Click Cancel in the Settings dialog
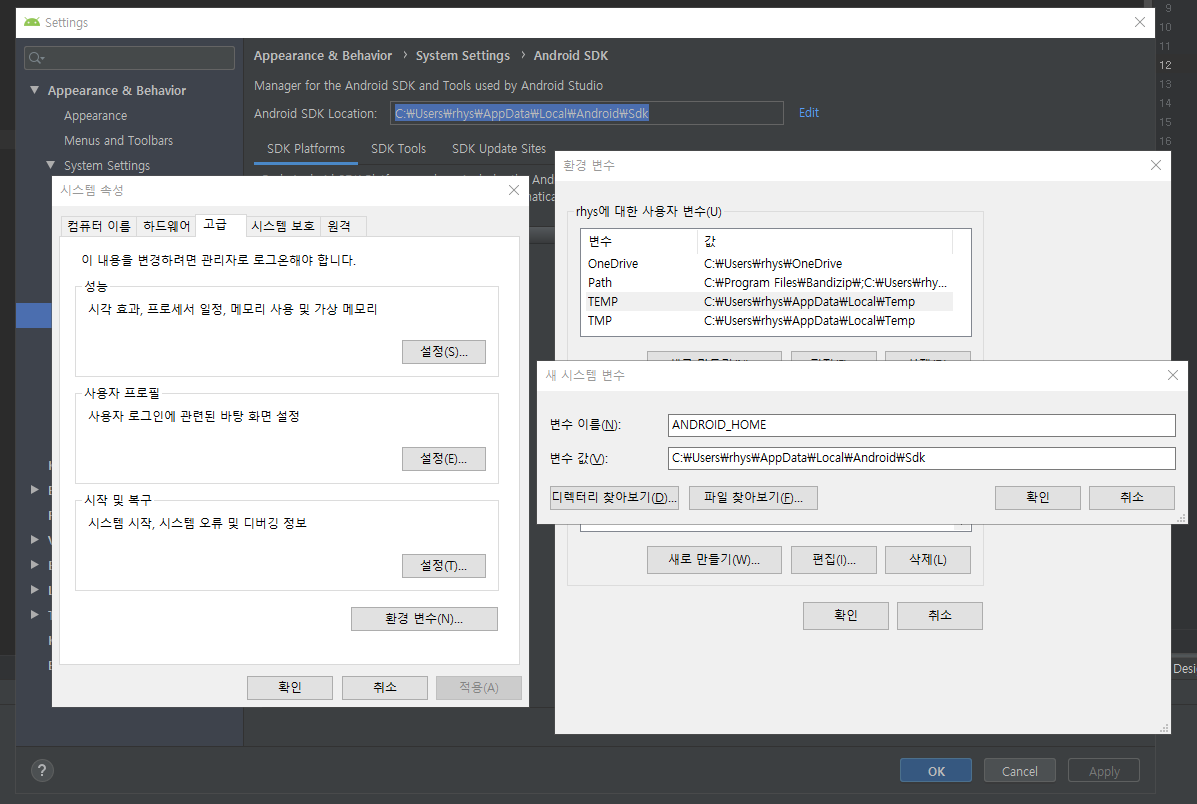 1019,770
